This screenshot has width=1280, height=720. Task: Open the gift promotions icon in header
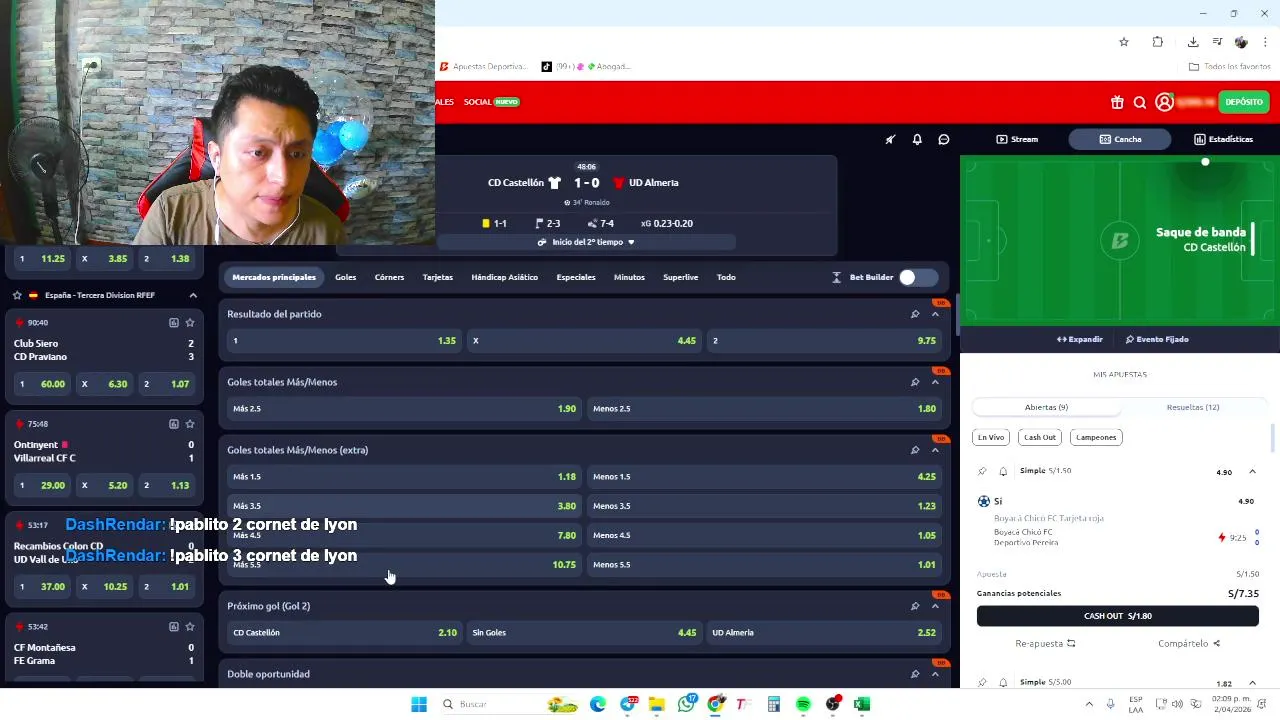pyautogui.click(x=1117, y=102)
